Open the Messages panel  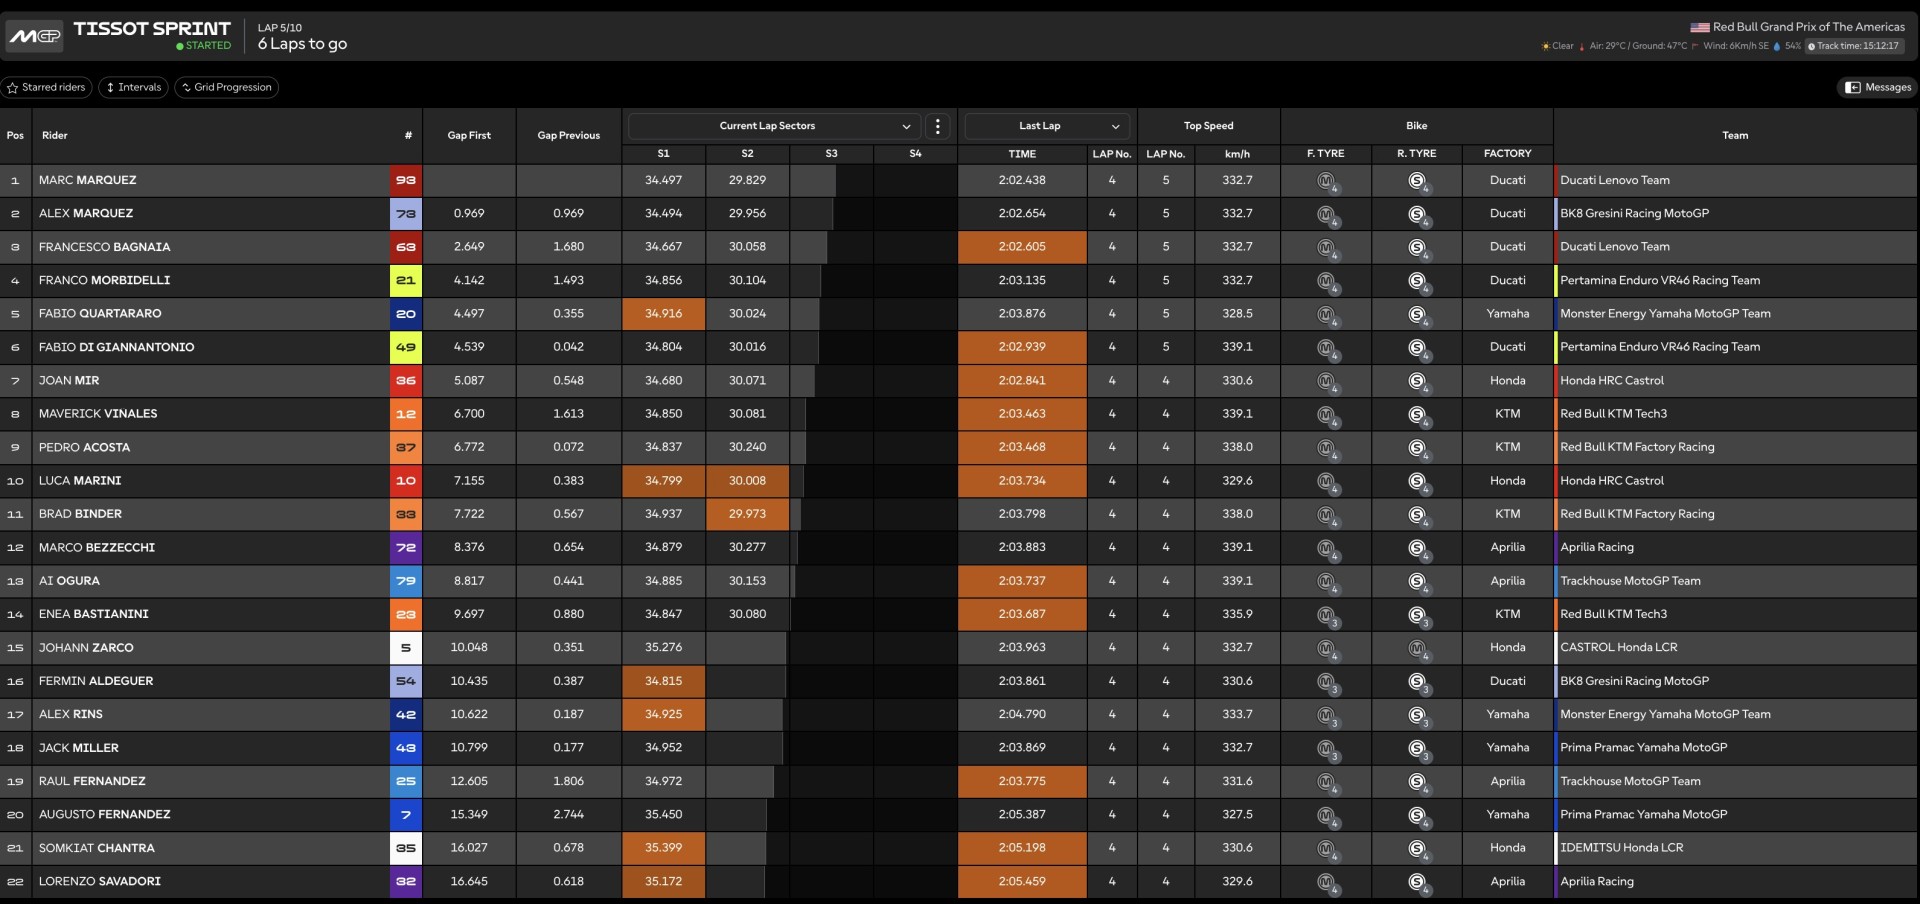coord(1878,88)
